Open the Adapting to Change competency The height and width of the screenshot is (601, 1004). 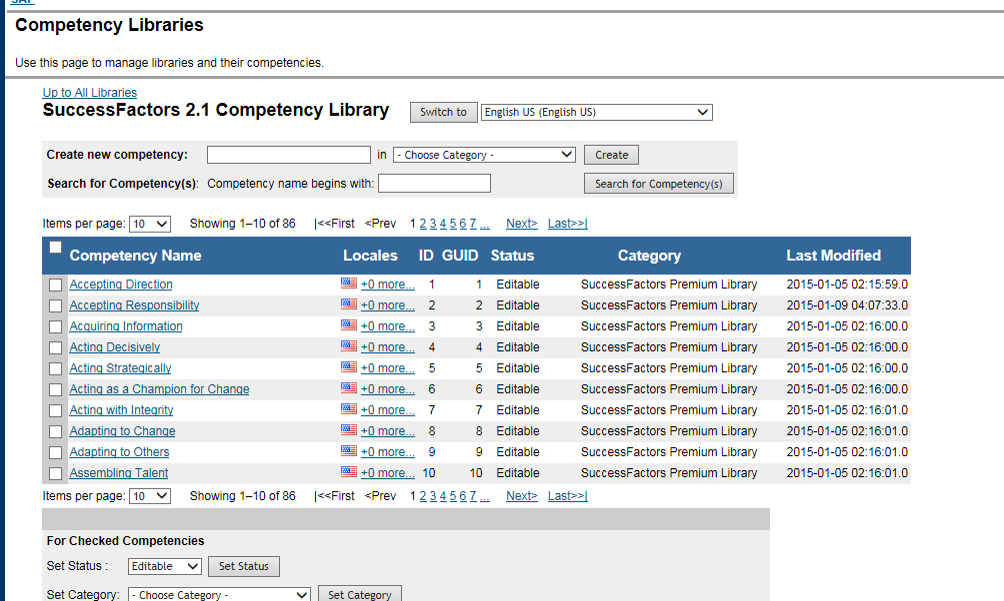[122, 431]
